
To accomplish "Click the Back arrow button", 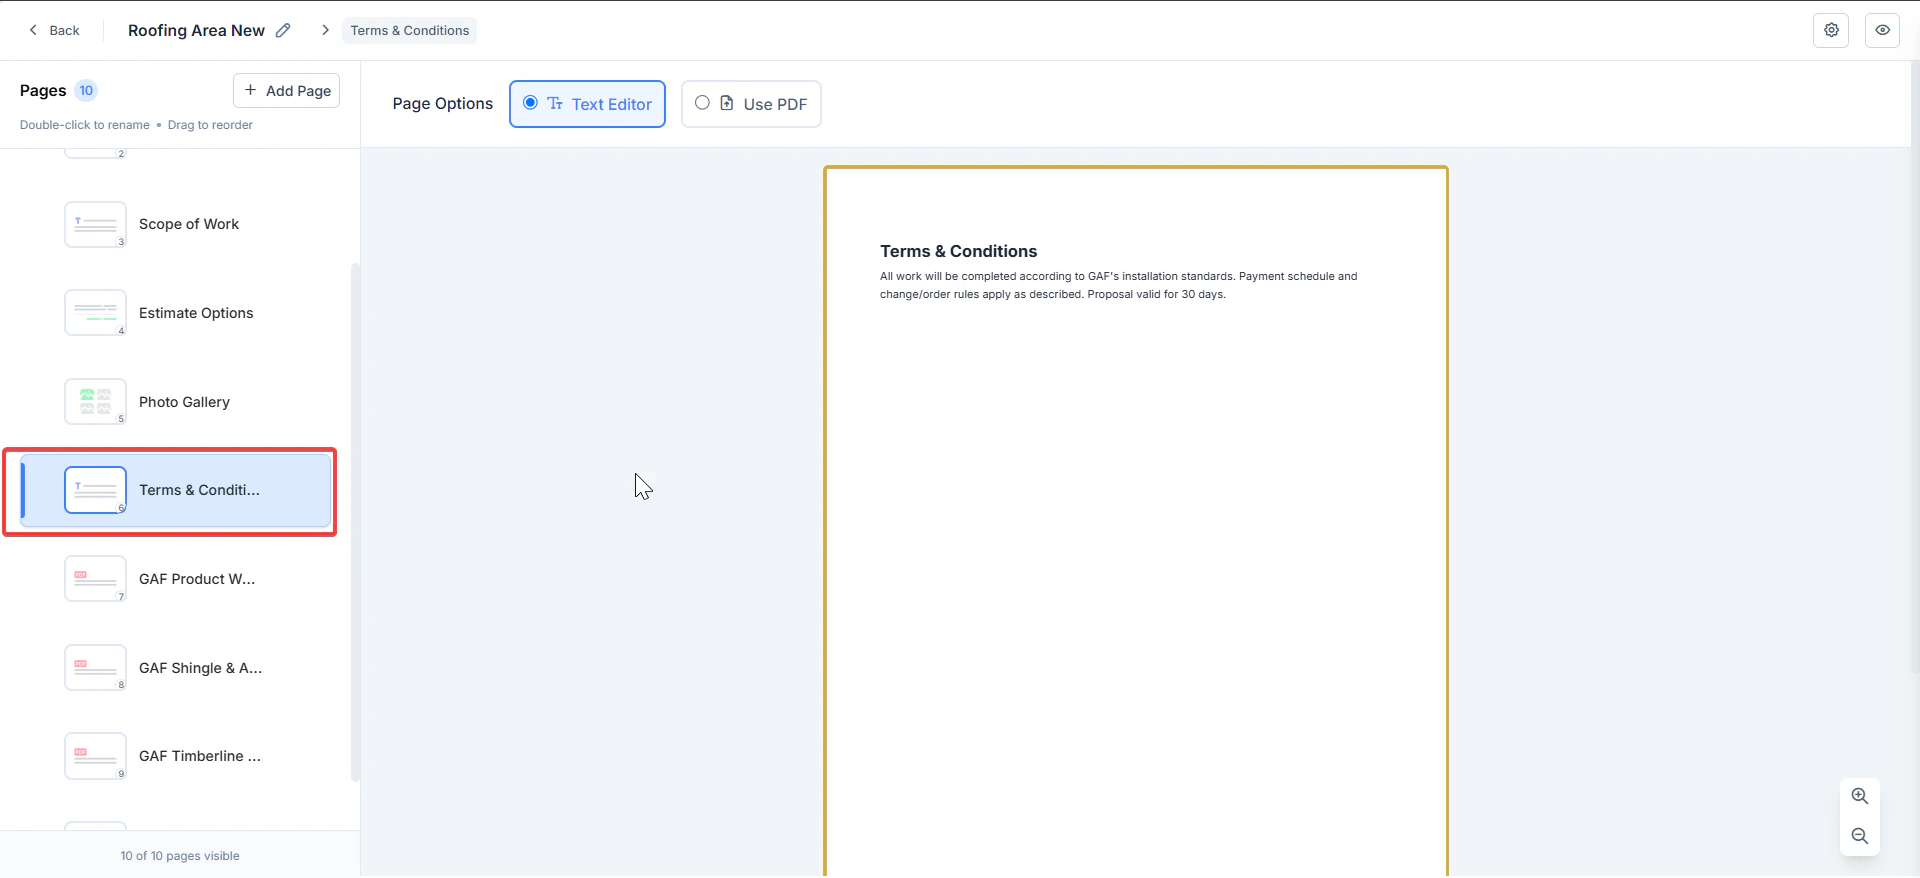I will (54, 30).
